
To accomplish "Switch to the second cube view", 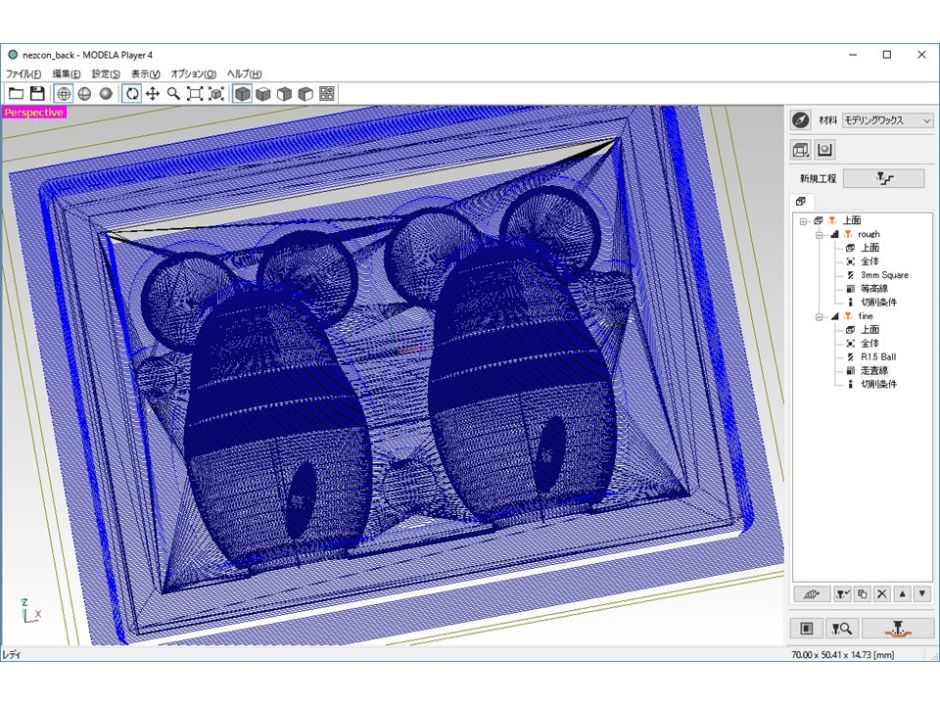I will coord(263,94).
